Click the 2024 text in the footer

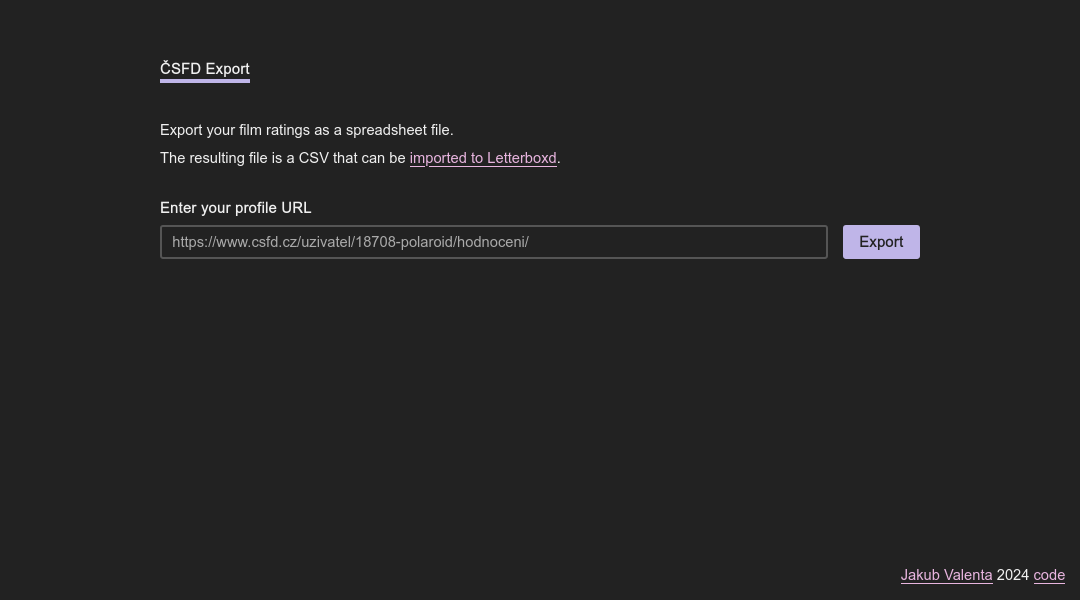point(1012,575)
